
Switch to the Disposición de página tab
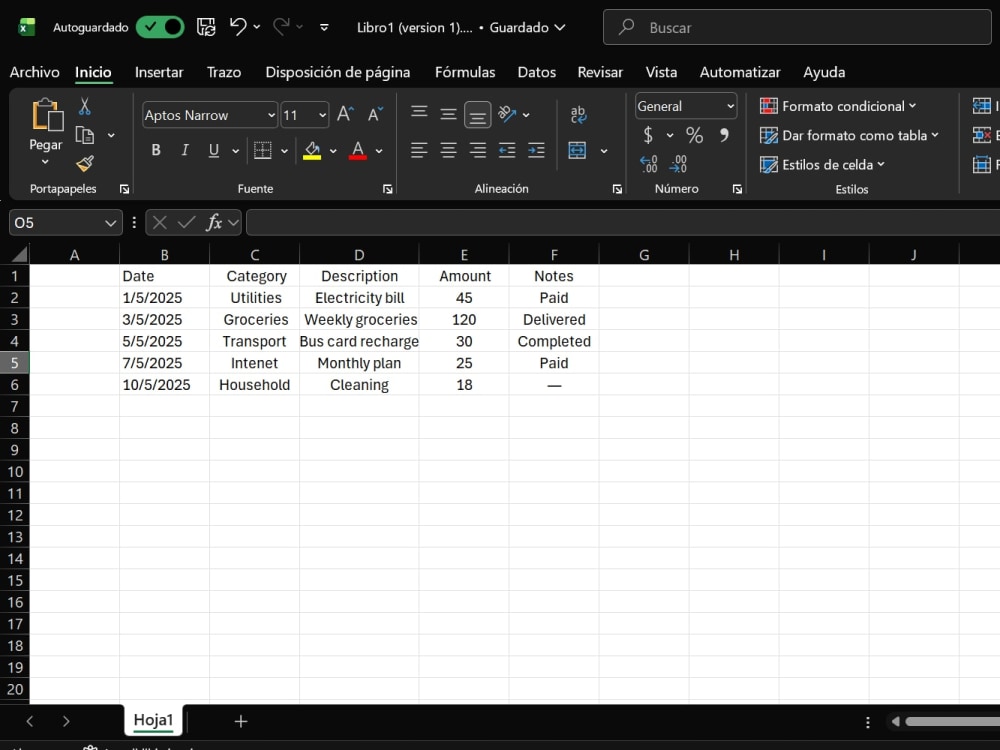tap(337, 72)
